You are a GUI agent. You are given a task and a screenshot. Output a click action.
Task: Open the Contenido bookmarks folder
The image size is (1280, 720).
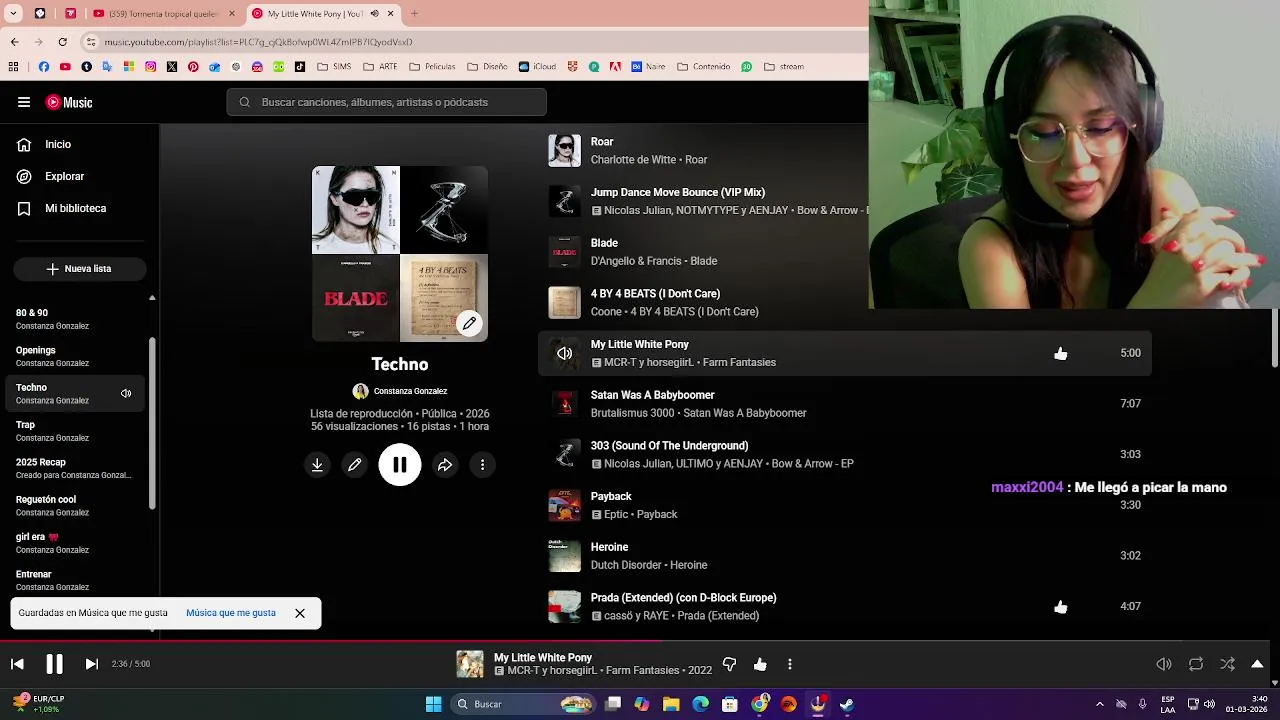(x=703, y=67)
